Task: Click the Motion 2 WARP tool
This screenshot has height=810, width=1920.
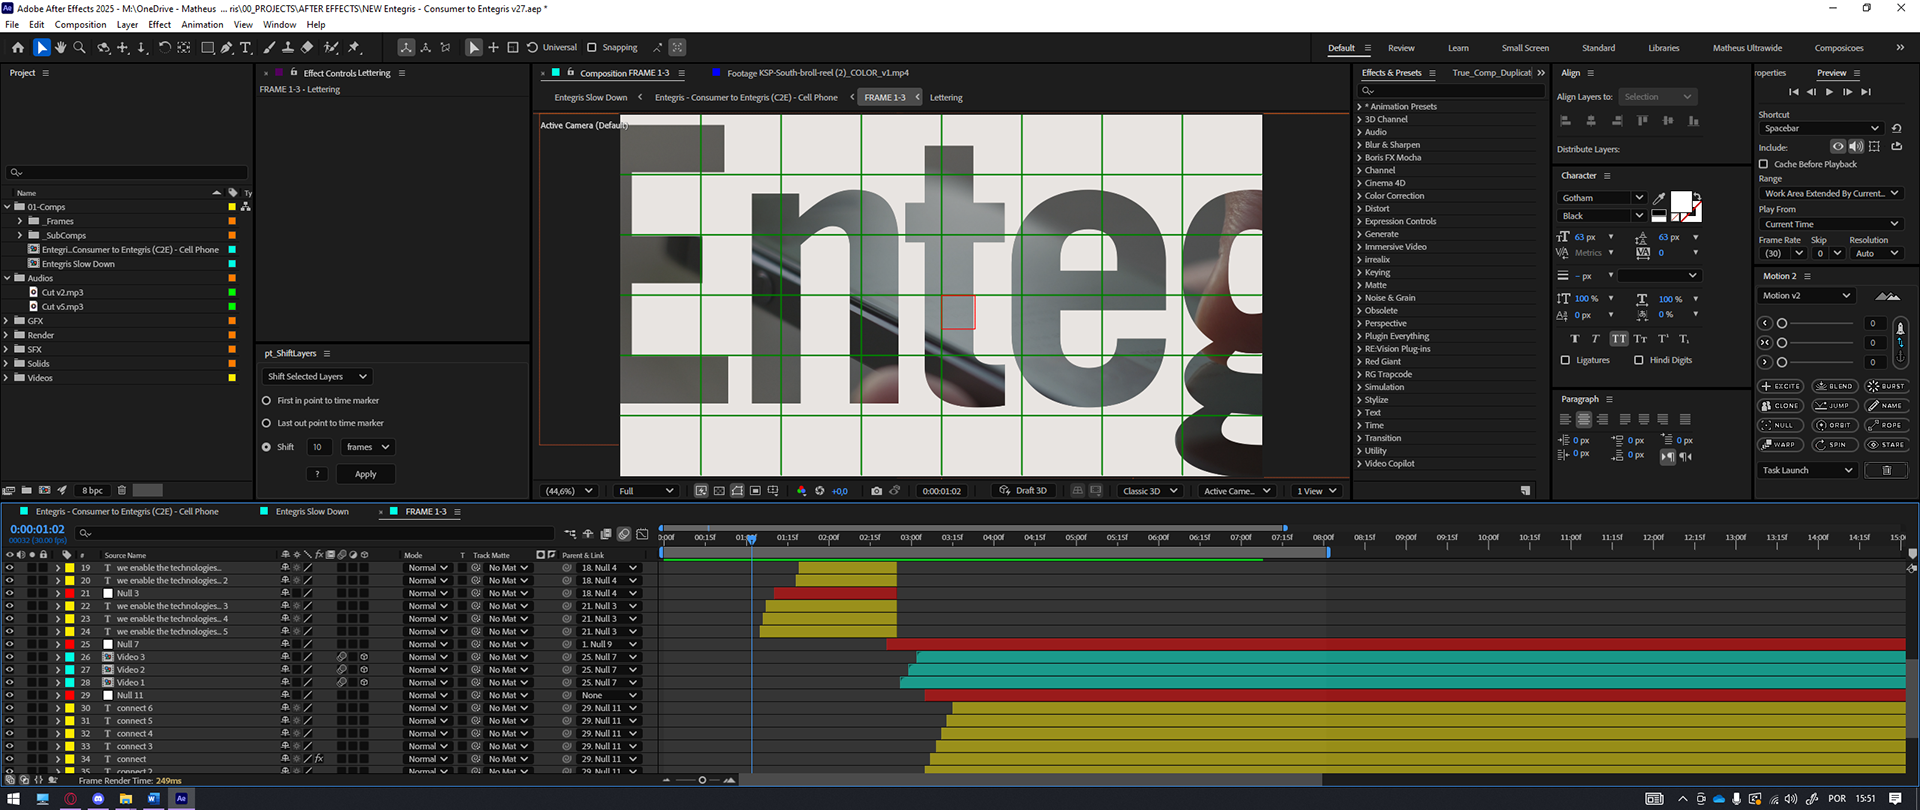Action: (x=1781, y=445)
